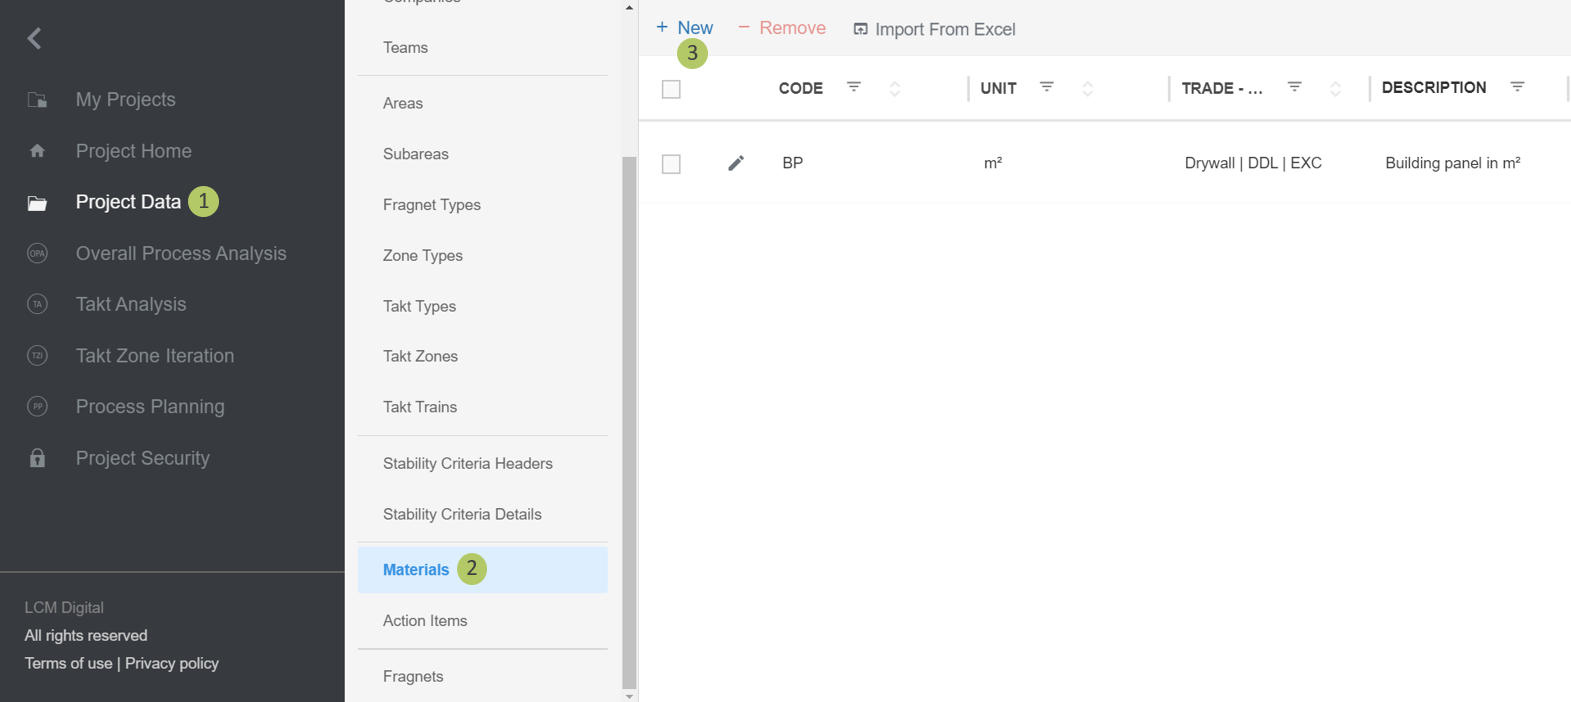Click the Import From Excel button
This screenshot has width=1571, height=702.
pos(934,29)
